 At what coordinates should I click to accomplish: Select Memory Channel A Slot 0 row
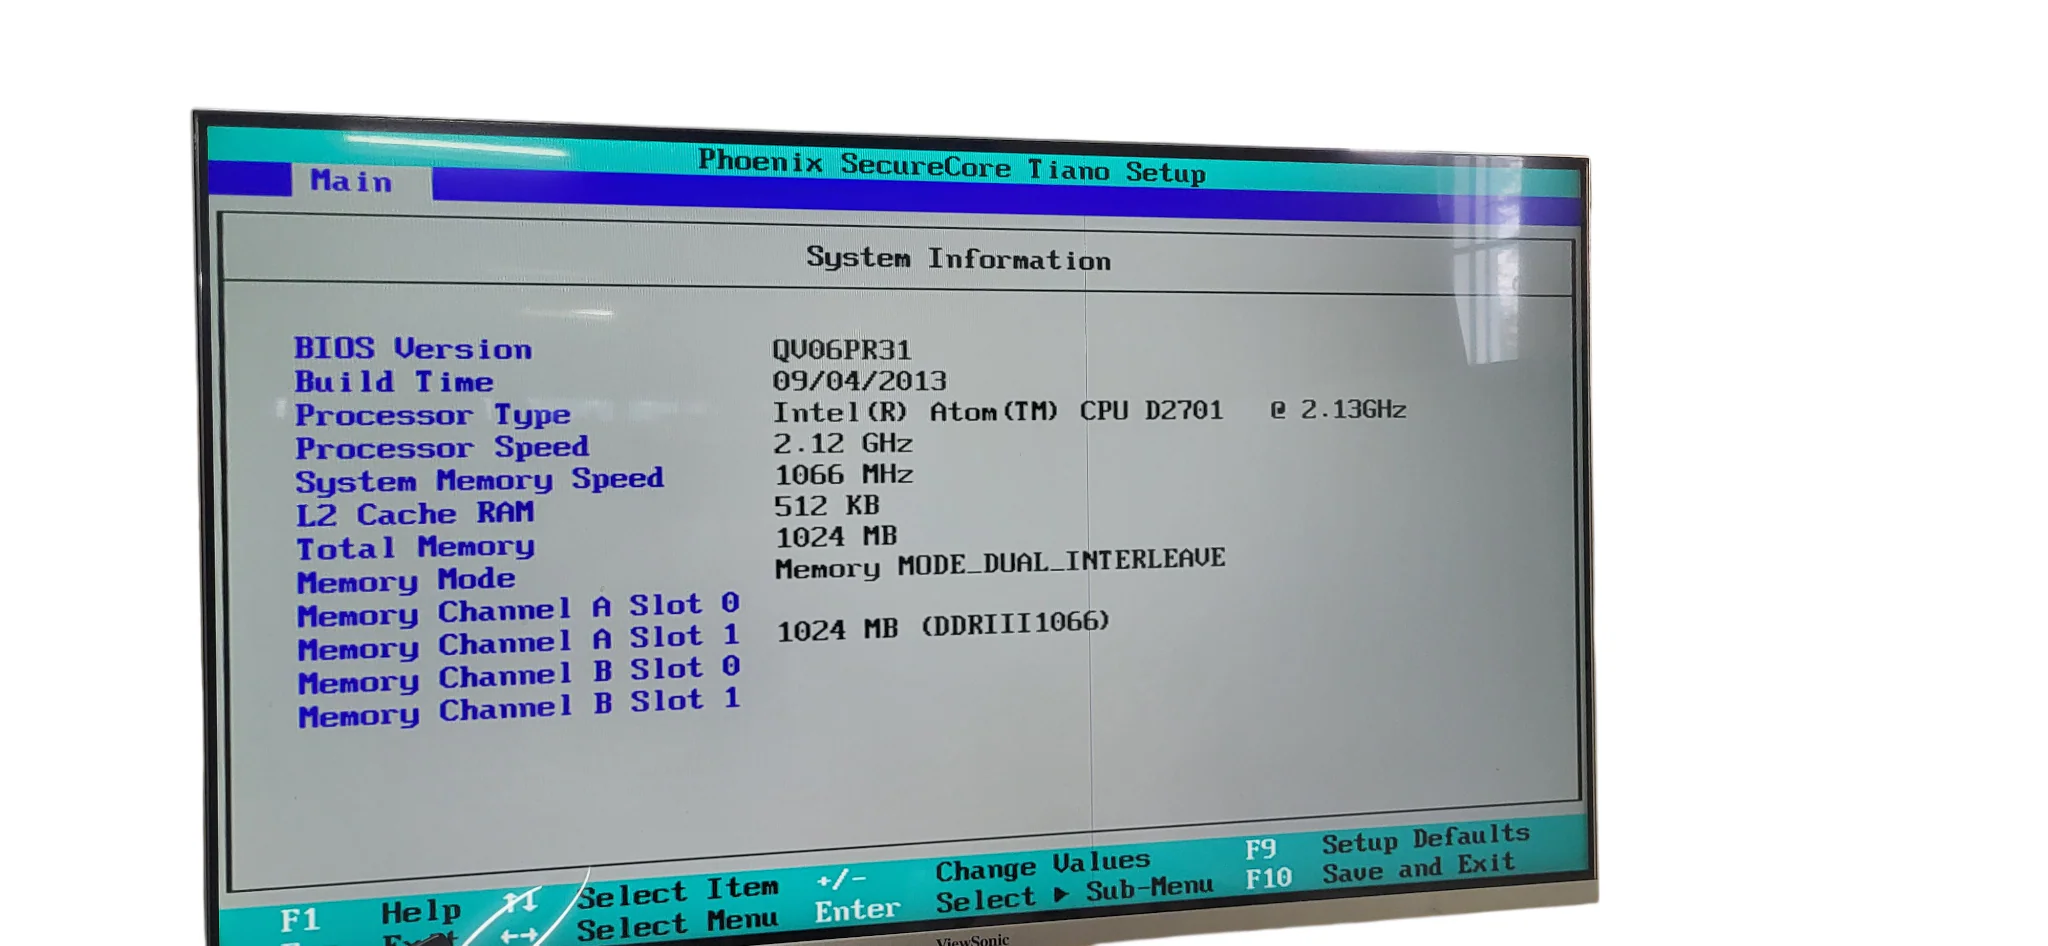point(519,609)
